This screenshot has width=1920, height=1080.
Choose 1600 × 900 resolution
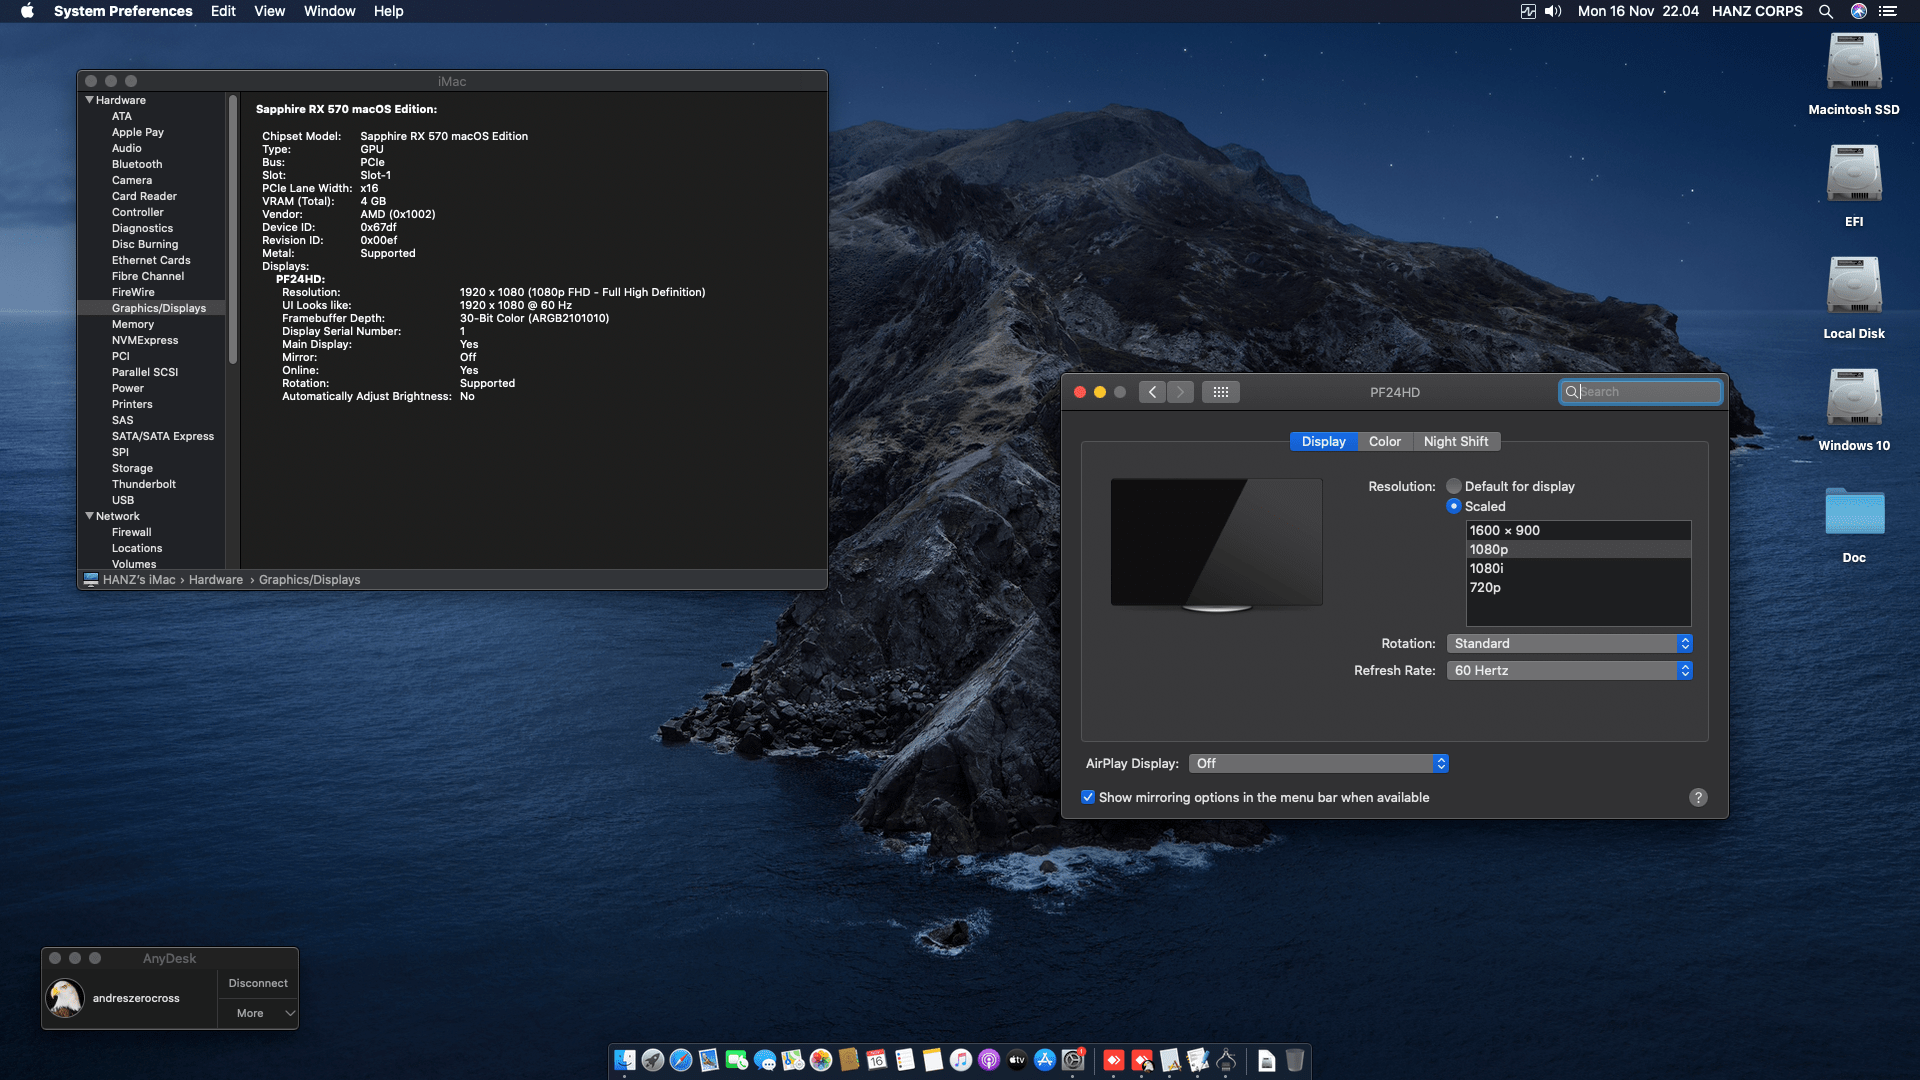pyautogui.click(x=1504, y=531)
